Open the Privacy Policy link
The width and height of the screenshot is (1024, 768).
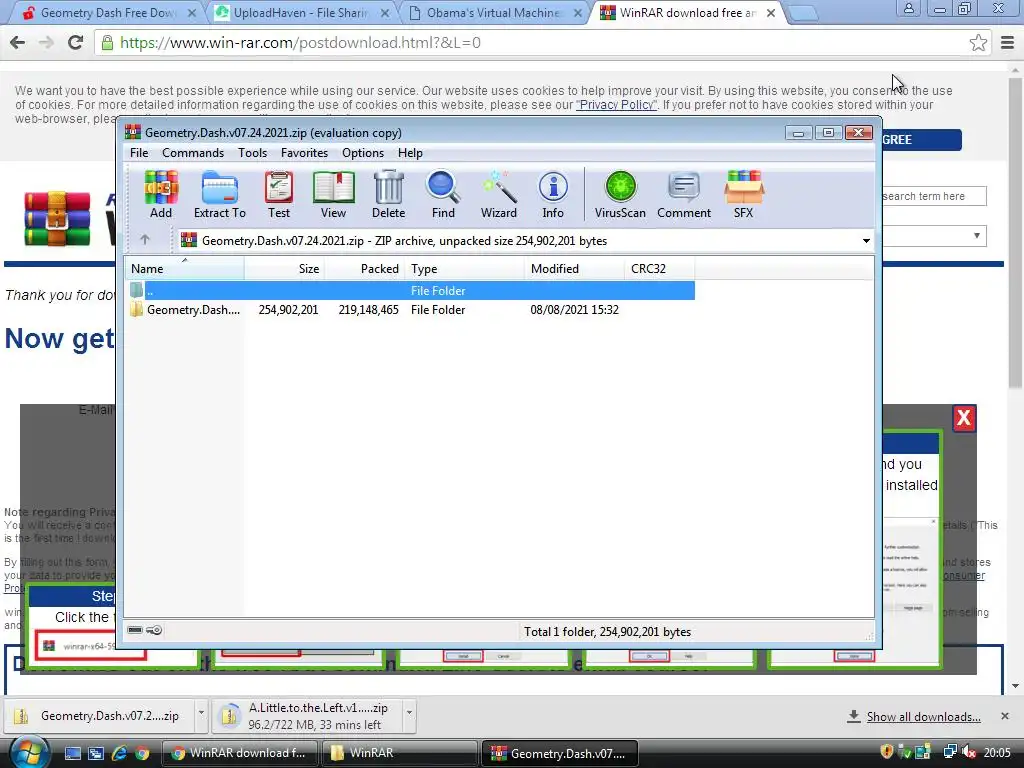click(x=616, y=104)
